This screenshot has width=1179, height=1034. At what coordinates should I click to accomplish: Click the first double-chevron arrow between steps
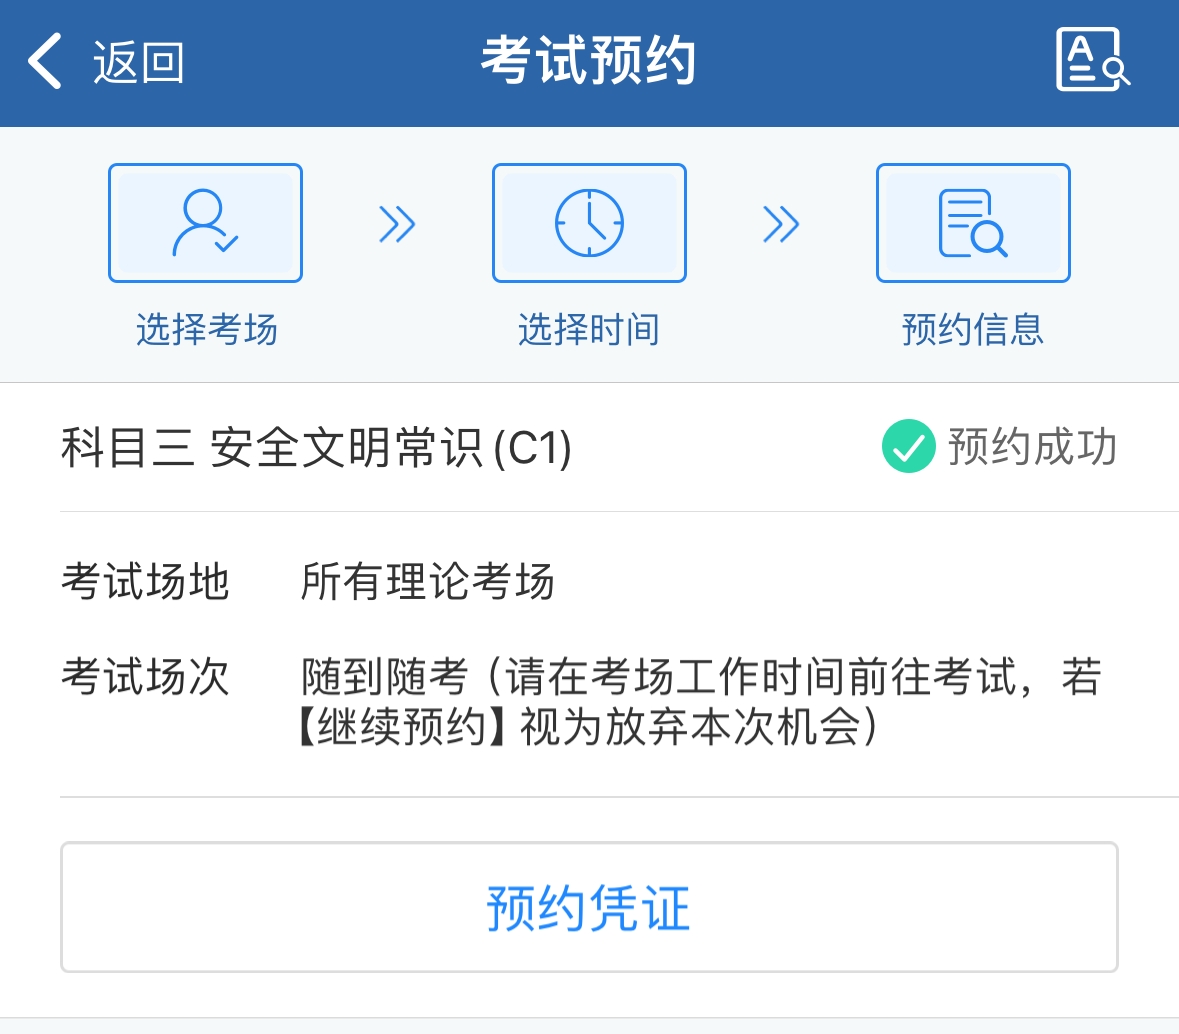click(x=397, y=224)
